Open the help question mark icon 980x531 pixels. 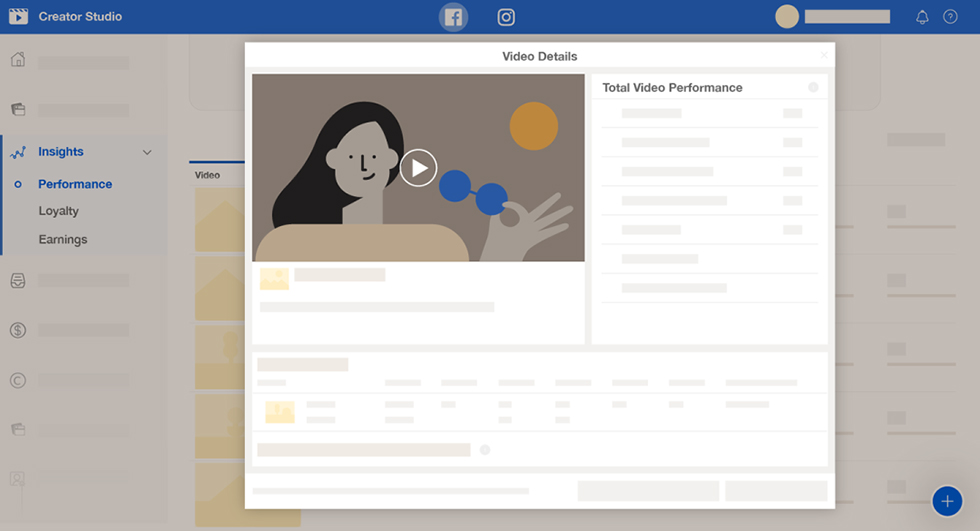tap(950, 17)
